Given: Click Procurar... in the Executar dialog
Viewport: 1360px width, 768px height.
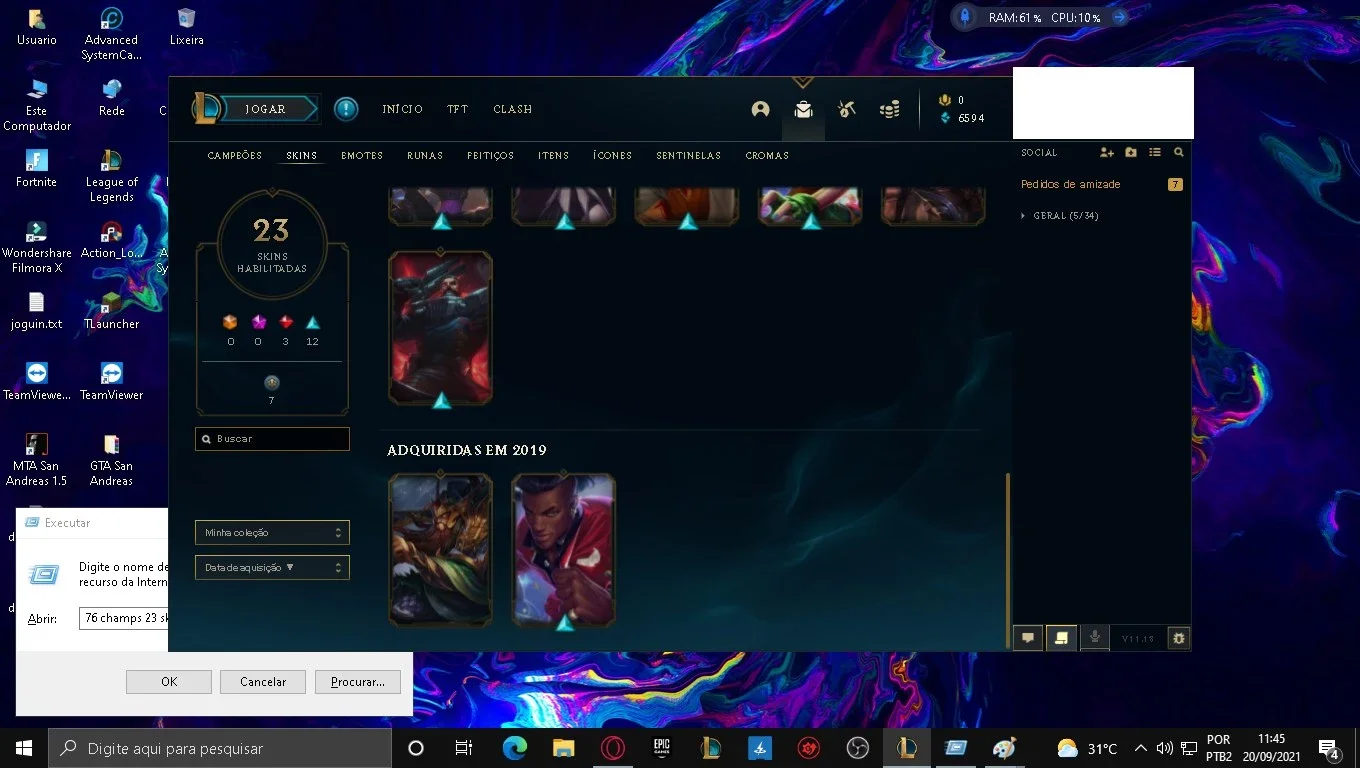Looking at the screenshot, I should click(x=358, y=682).
